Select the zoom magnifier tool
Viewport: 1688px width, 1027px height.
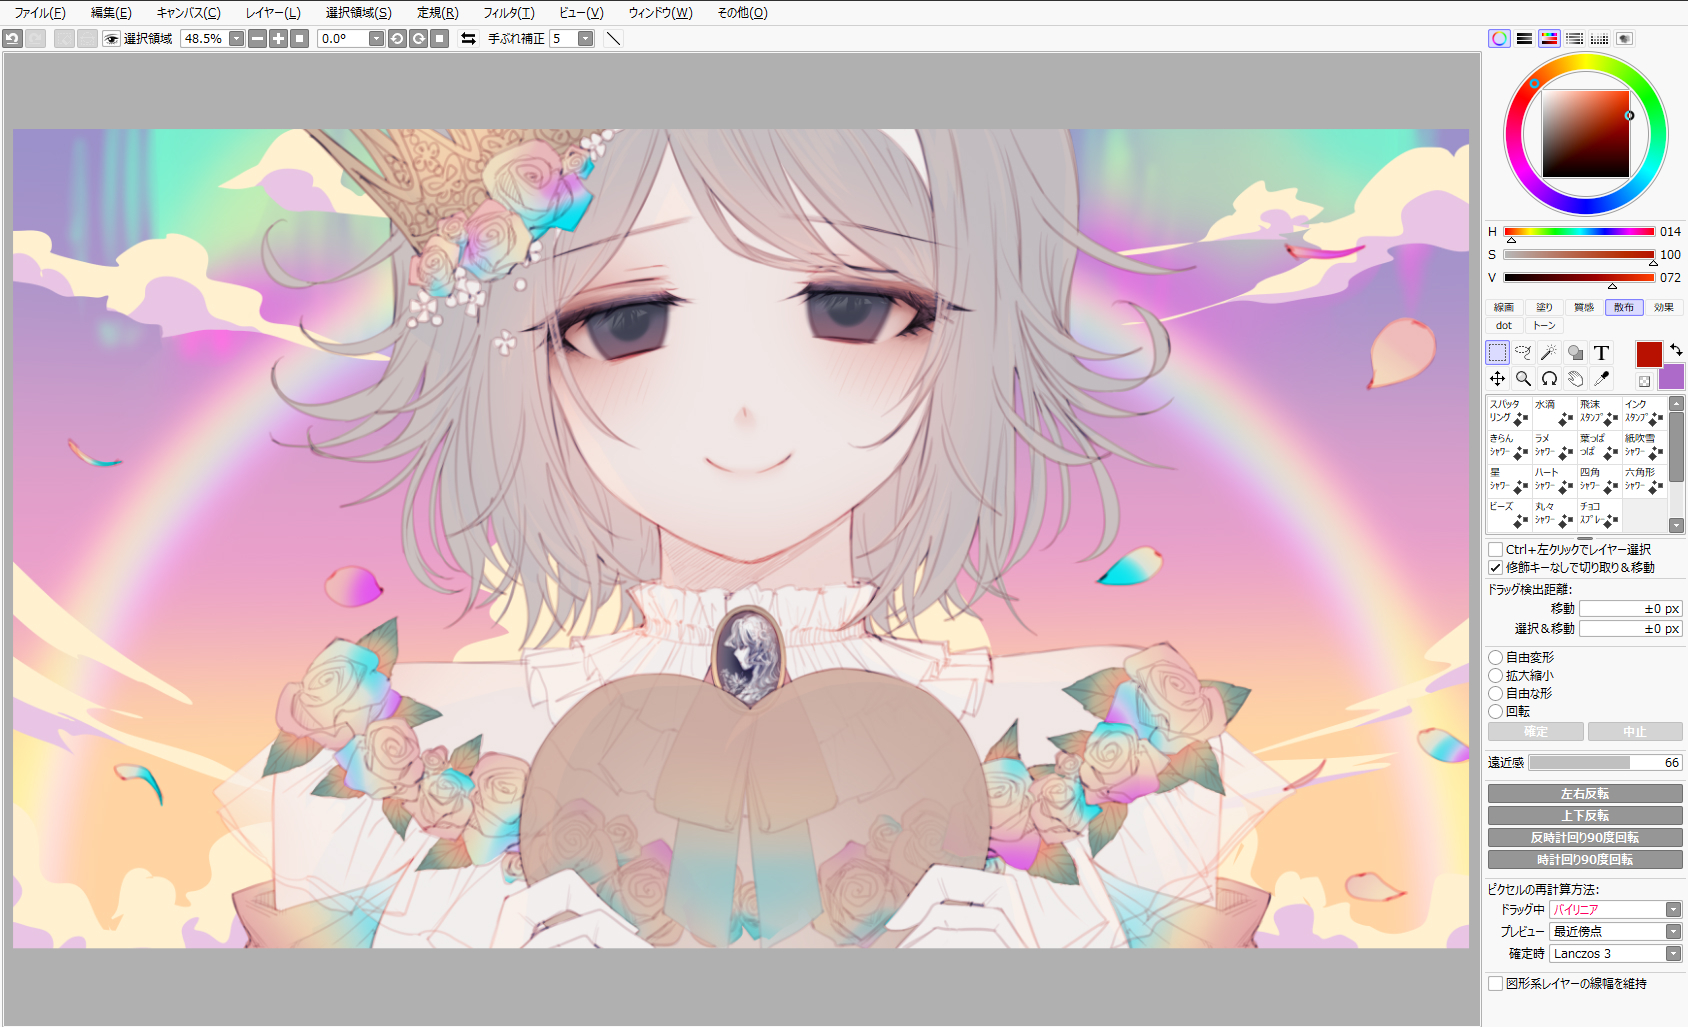[1523, 378]
